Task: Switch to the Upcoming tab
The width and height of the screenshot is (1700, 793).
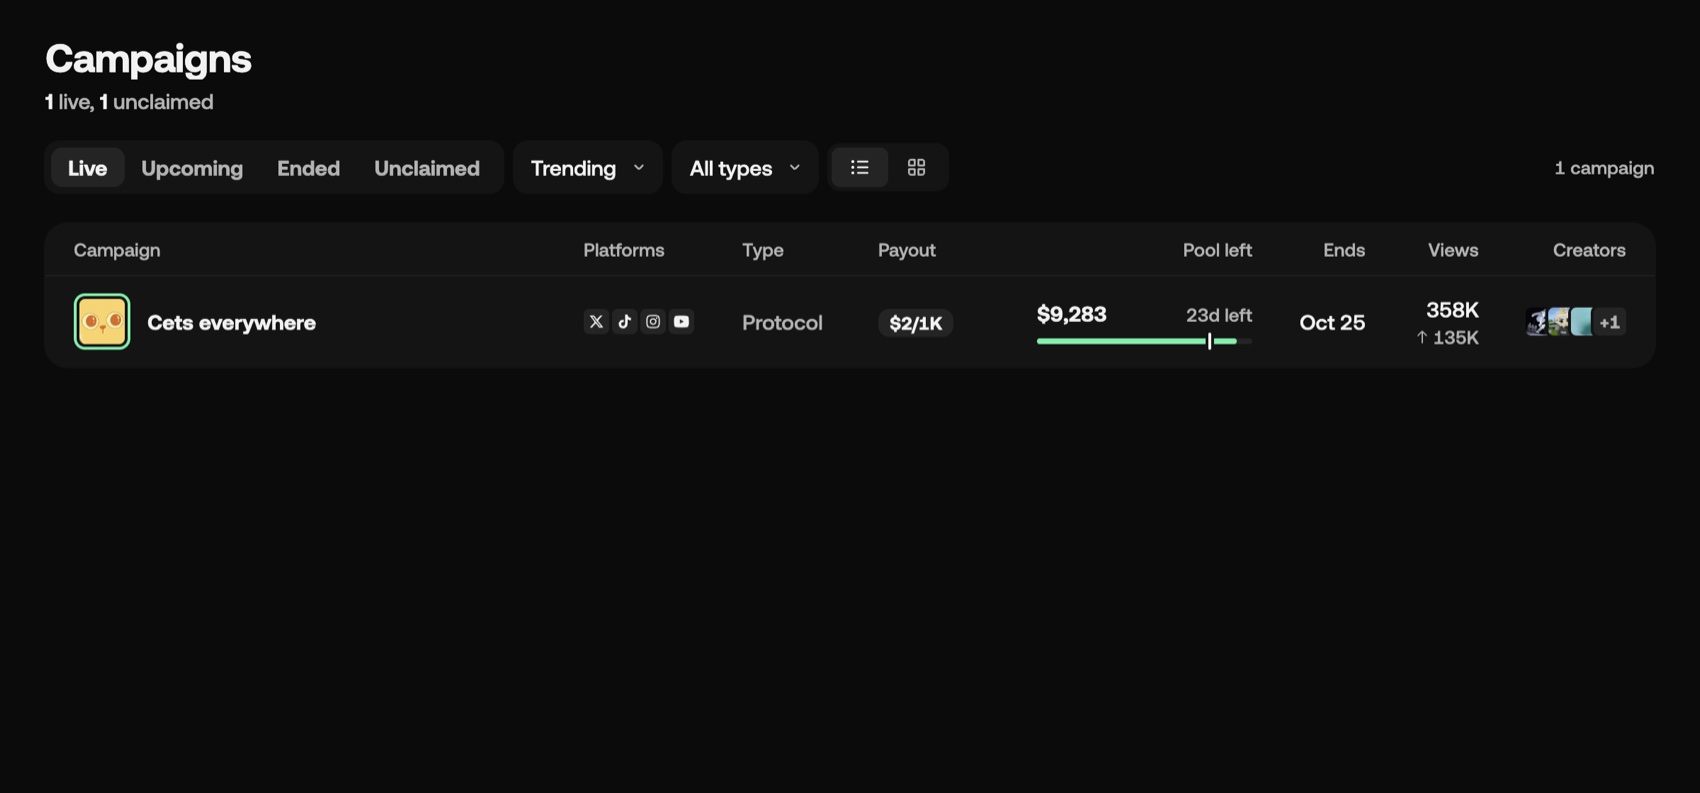Action: 192,167
